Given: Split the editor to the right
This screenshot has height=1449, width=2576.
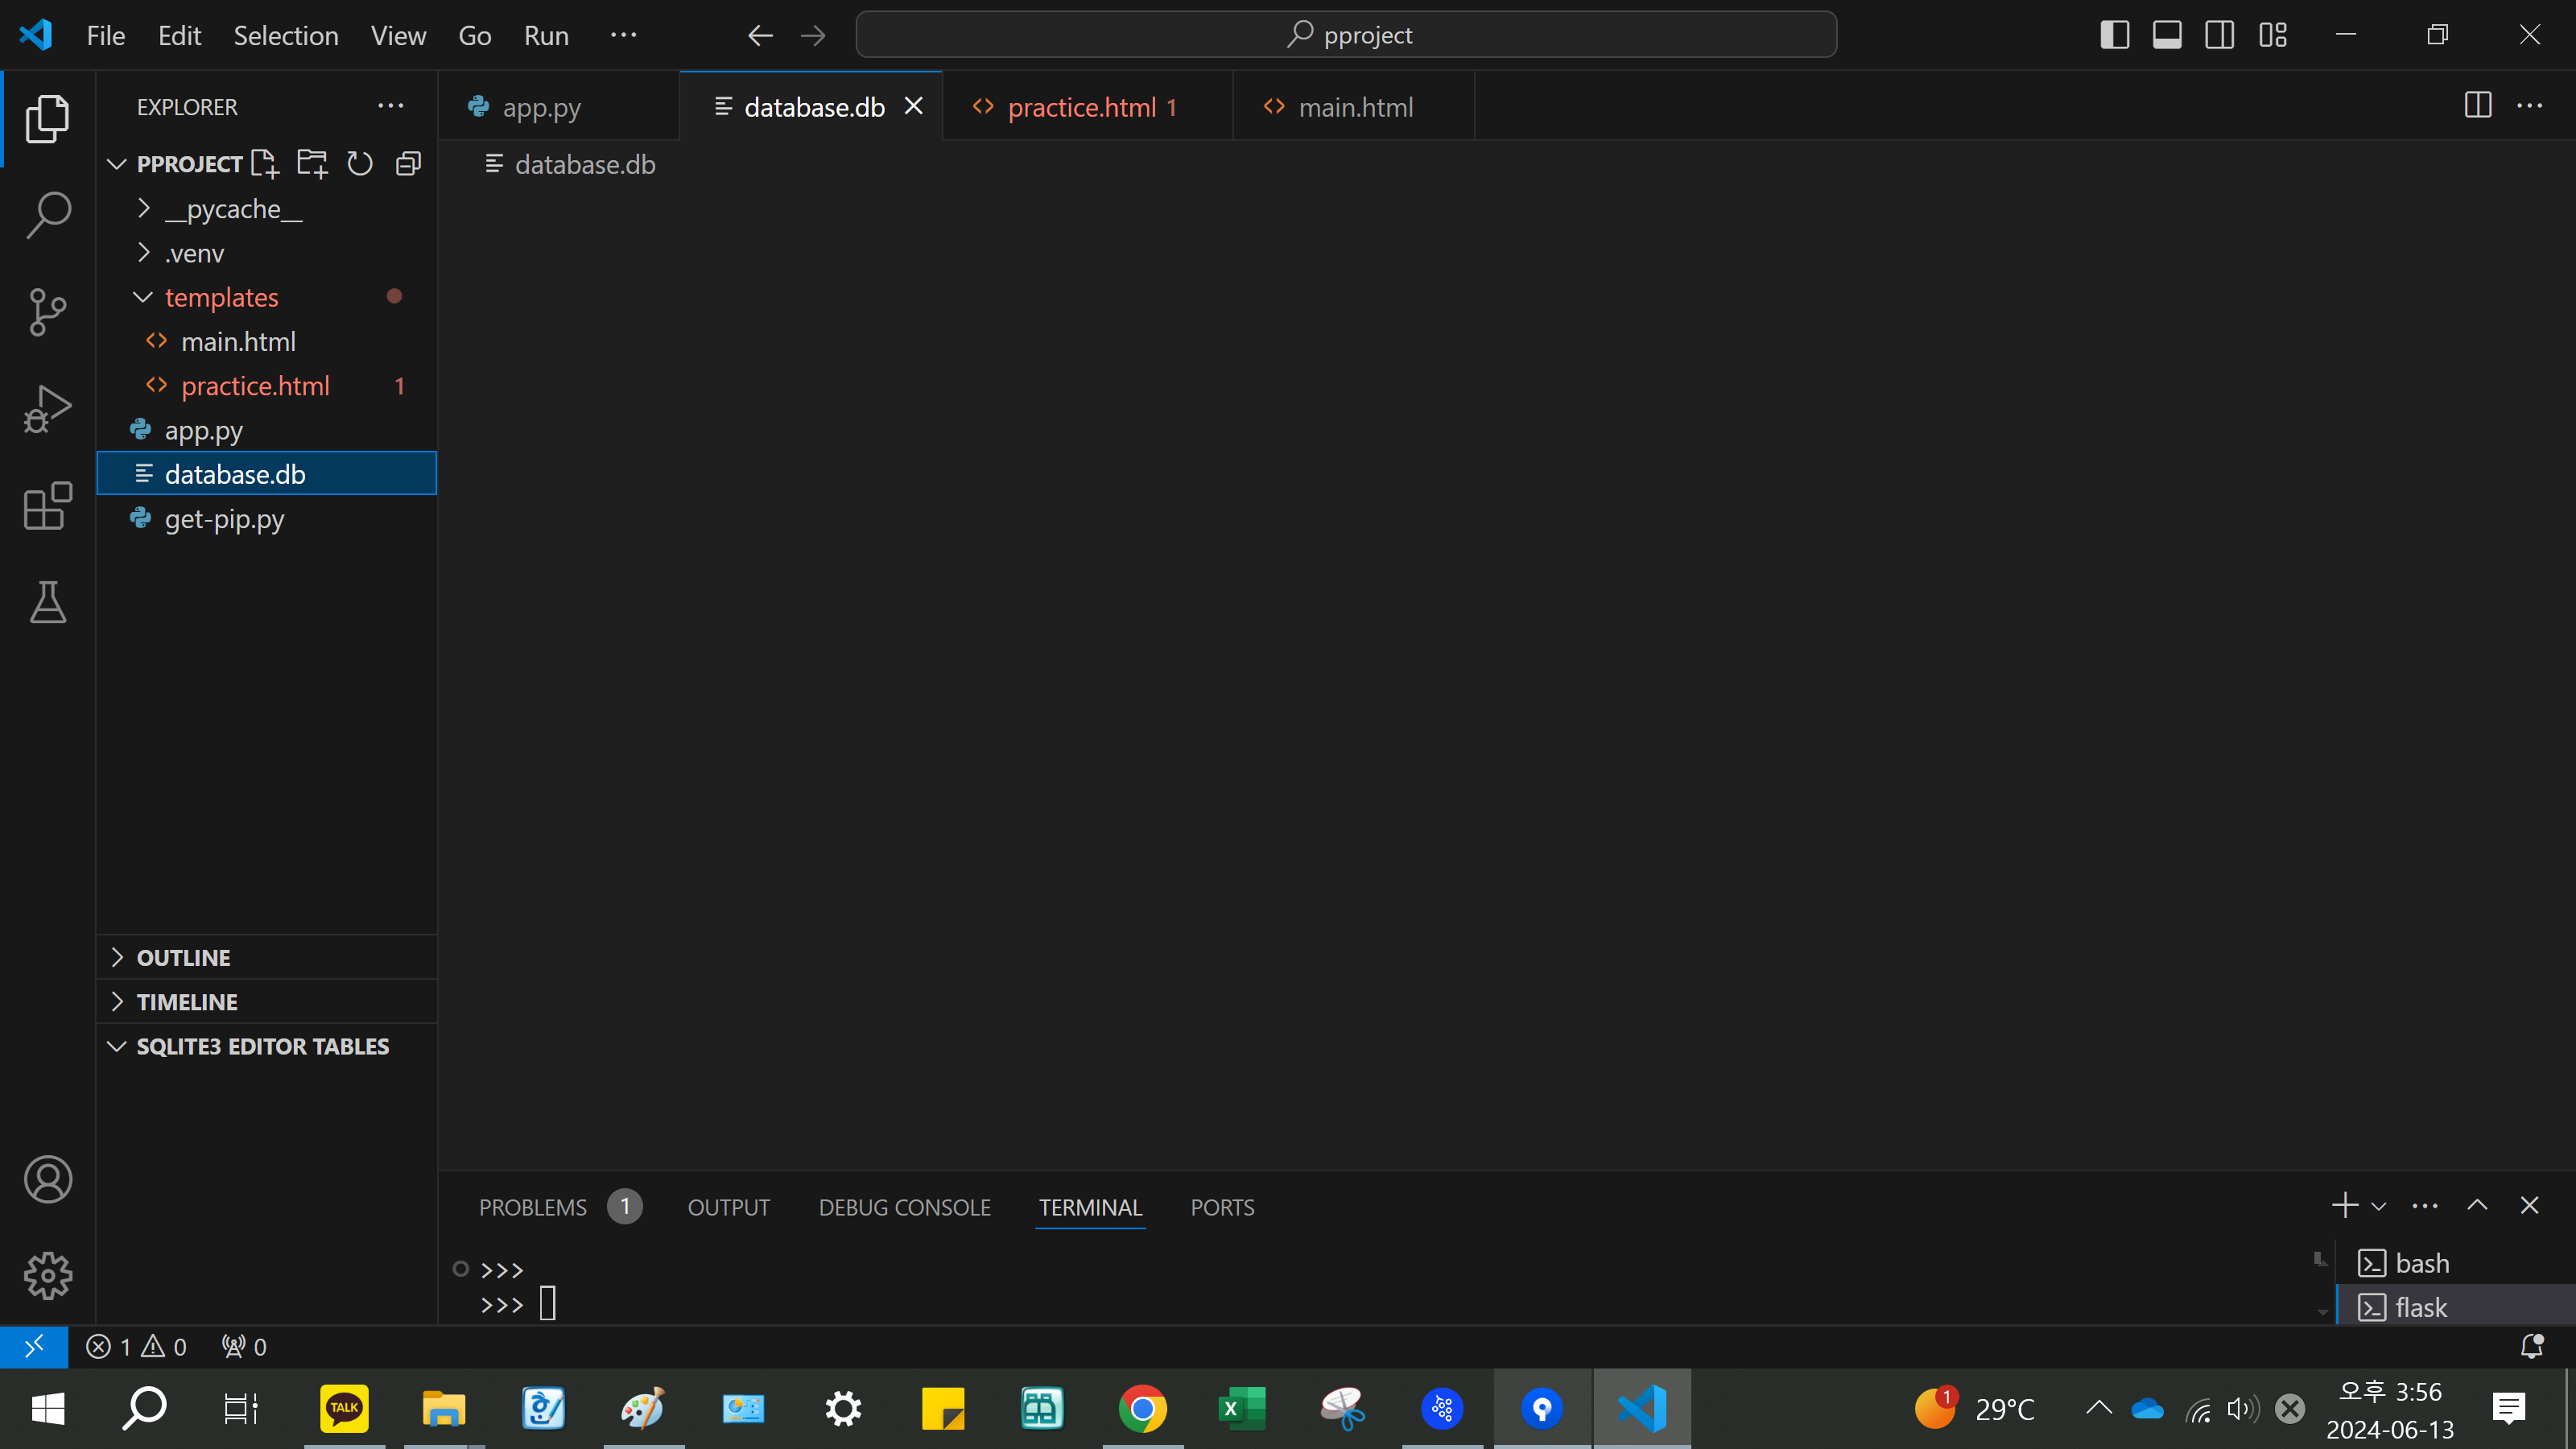Looking at the screenshot, I should (x=2478, y=105).
